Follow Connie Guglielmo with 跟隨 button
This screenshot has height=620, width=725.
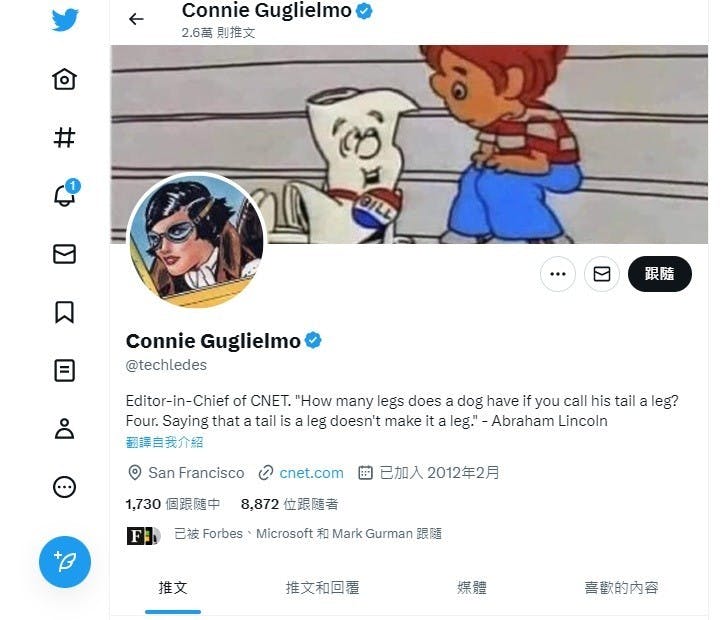tap(660, 274)
